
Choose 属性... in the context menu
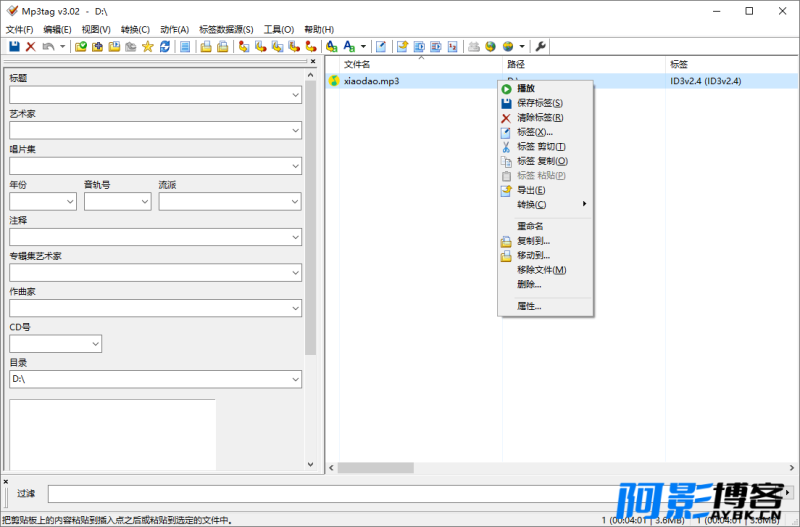pyautogui.click(x=545, y=306)
